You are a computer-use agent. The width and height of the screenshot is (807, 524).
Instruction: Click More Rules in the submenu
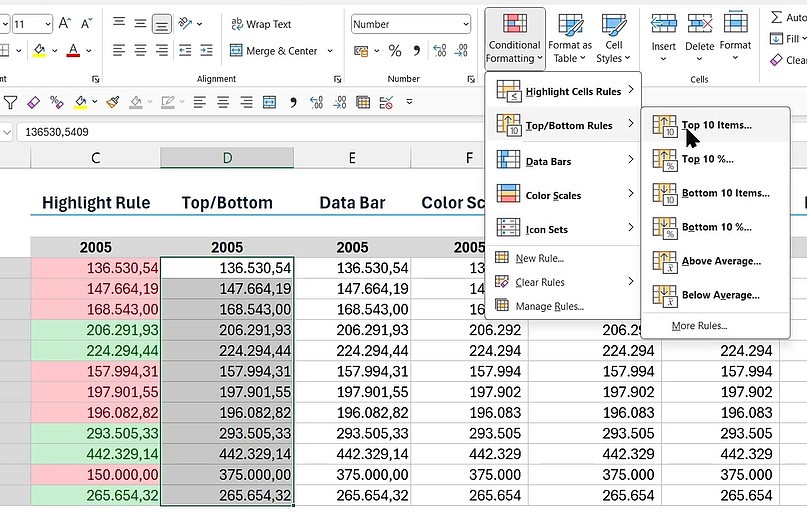(699, 326)
